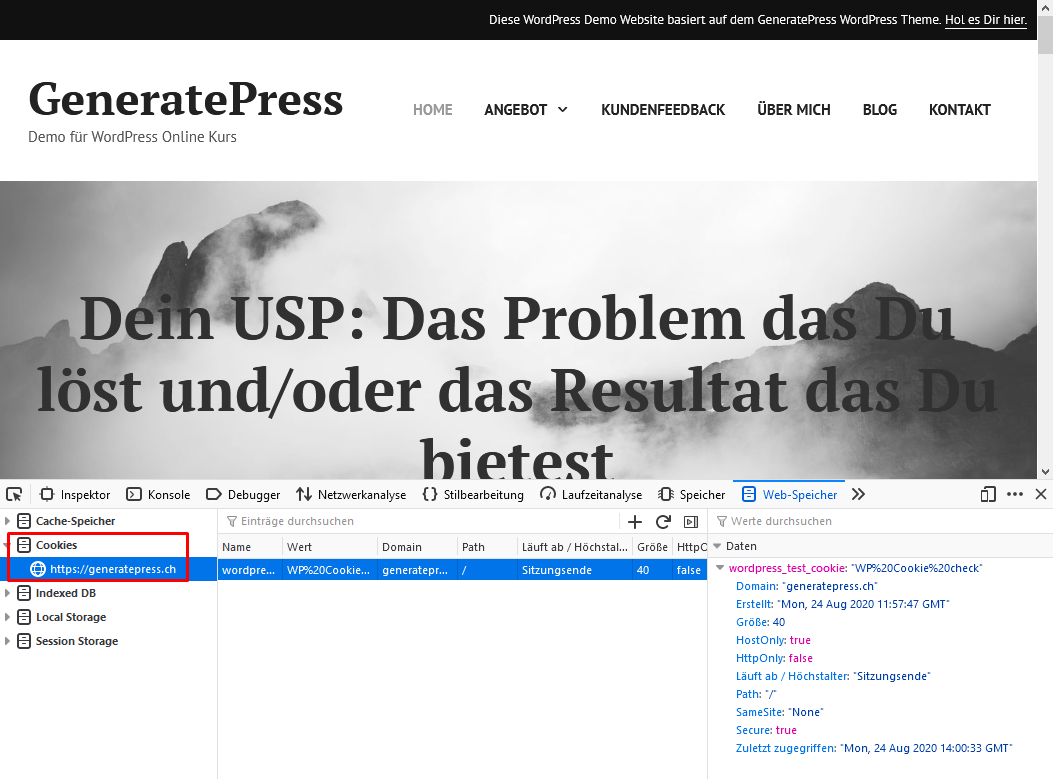Sort by Domain column header

417,547
